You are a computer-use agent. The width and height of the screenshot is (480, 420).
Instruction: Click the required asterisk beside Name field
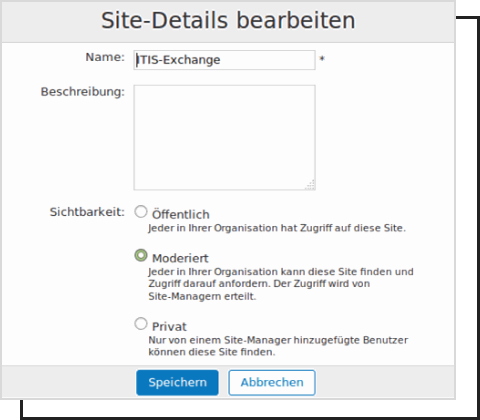[x=322, y=59]
